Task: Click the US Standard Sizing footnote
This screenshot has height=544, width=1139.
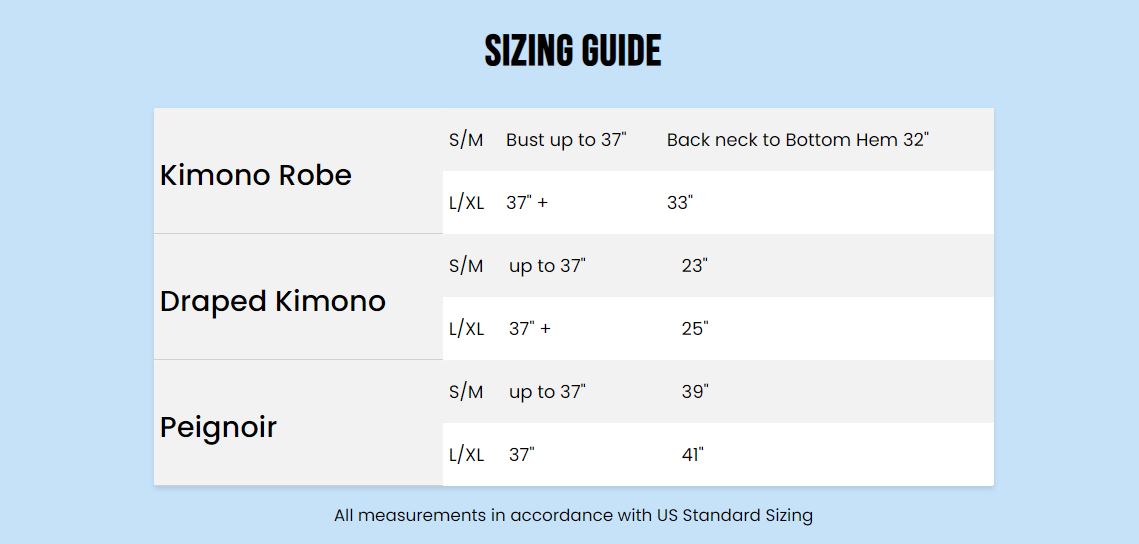Action: [573, 516]
